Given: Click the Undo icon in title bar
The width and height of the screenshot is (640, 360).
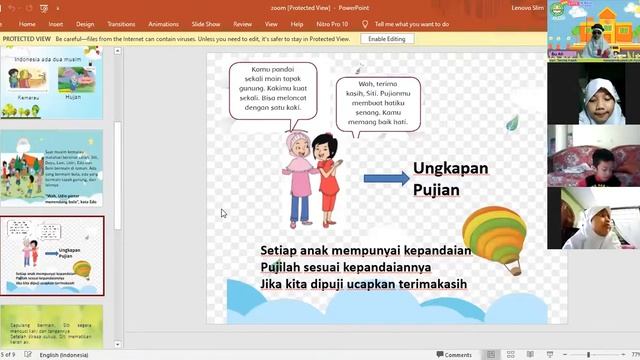Looking at the screenshot, I should click(11, 8).
